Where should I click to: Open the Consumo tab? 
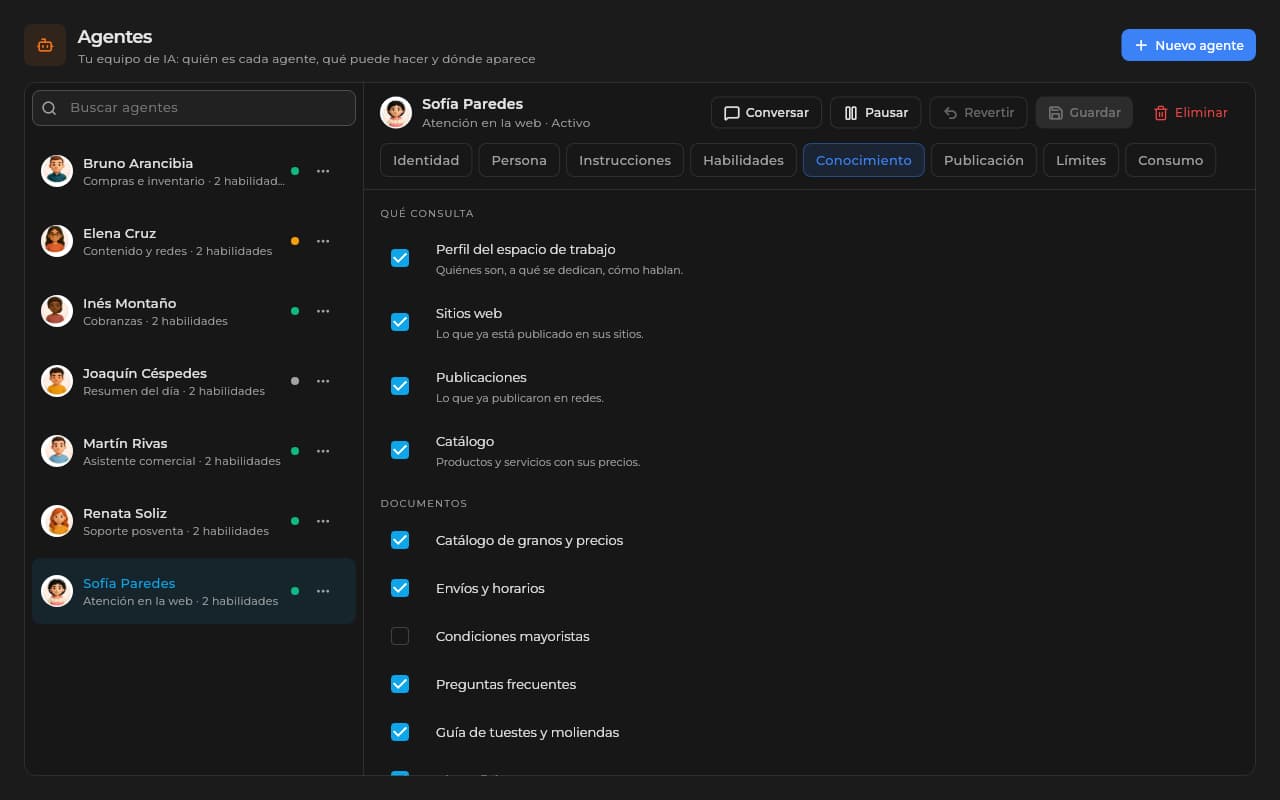[x=1170, y=160]
